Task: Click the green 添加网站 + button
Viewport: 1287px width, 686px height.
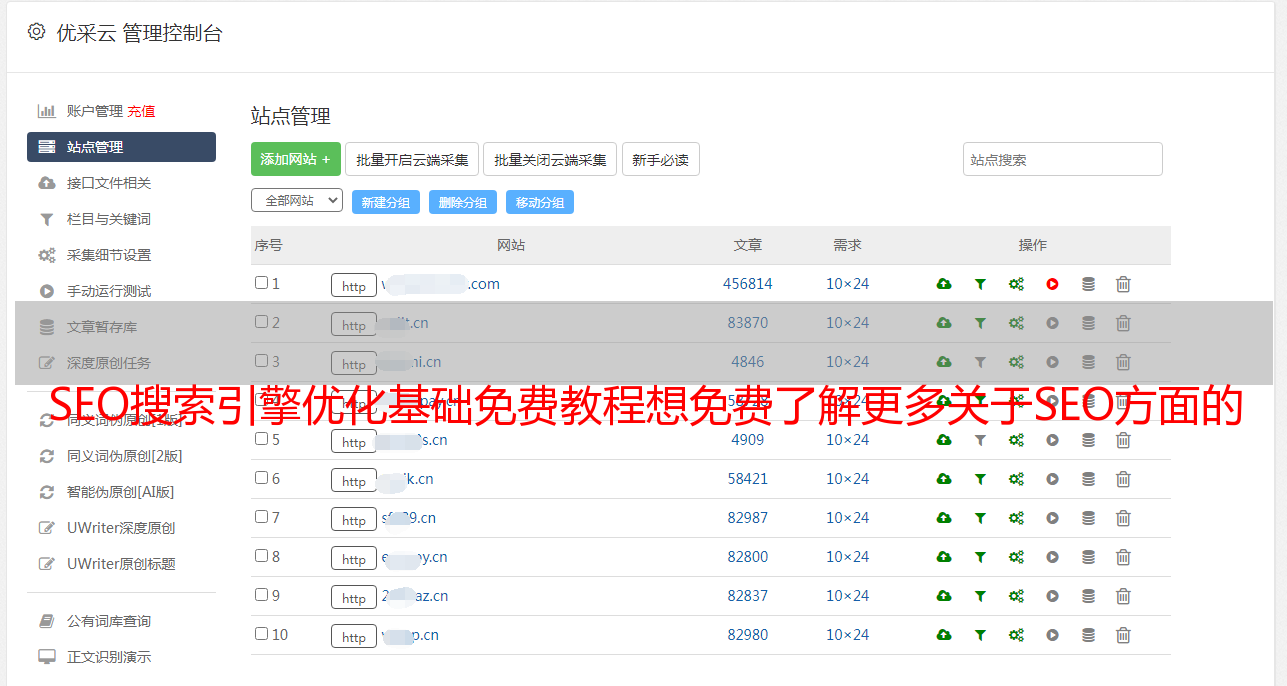Action: pos(296,159)
